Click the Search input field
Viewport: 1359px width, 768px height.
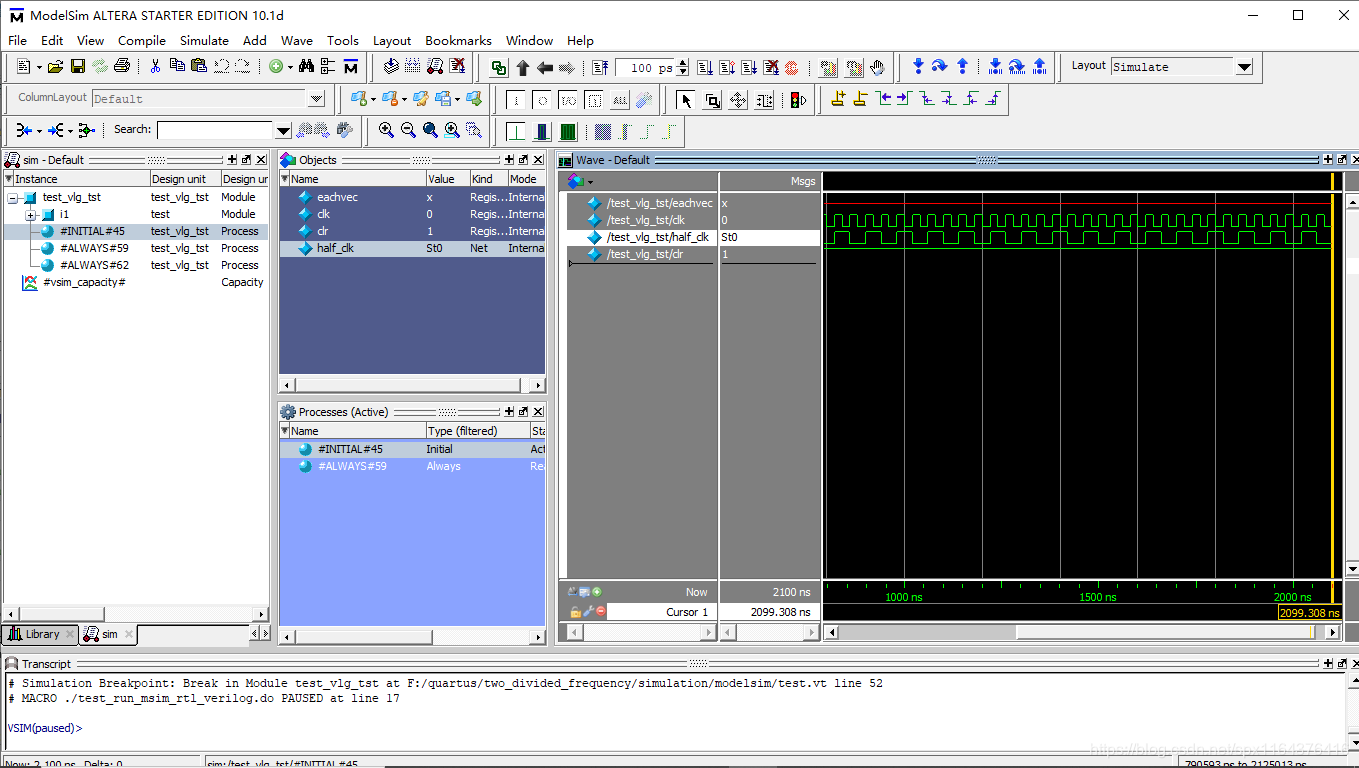pyautogui.click(x=214, y=130)
